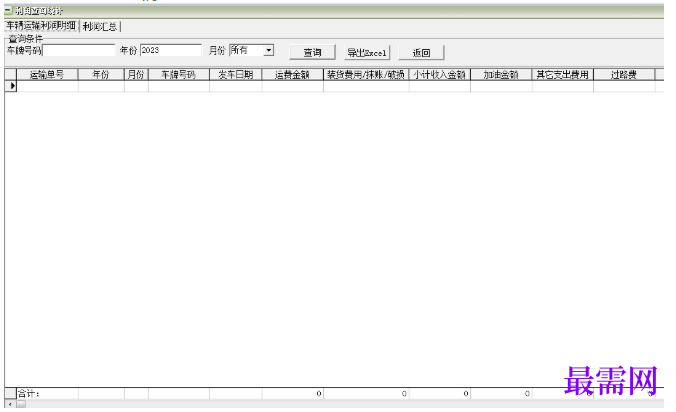Click the 查询 button
Screen dimensions: 676x412
pos(312,53)
